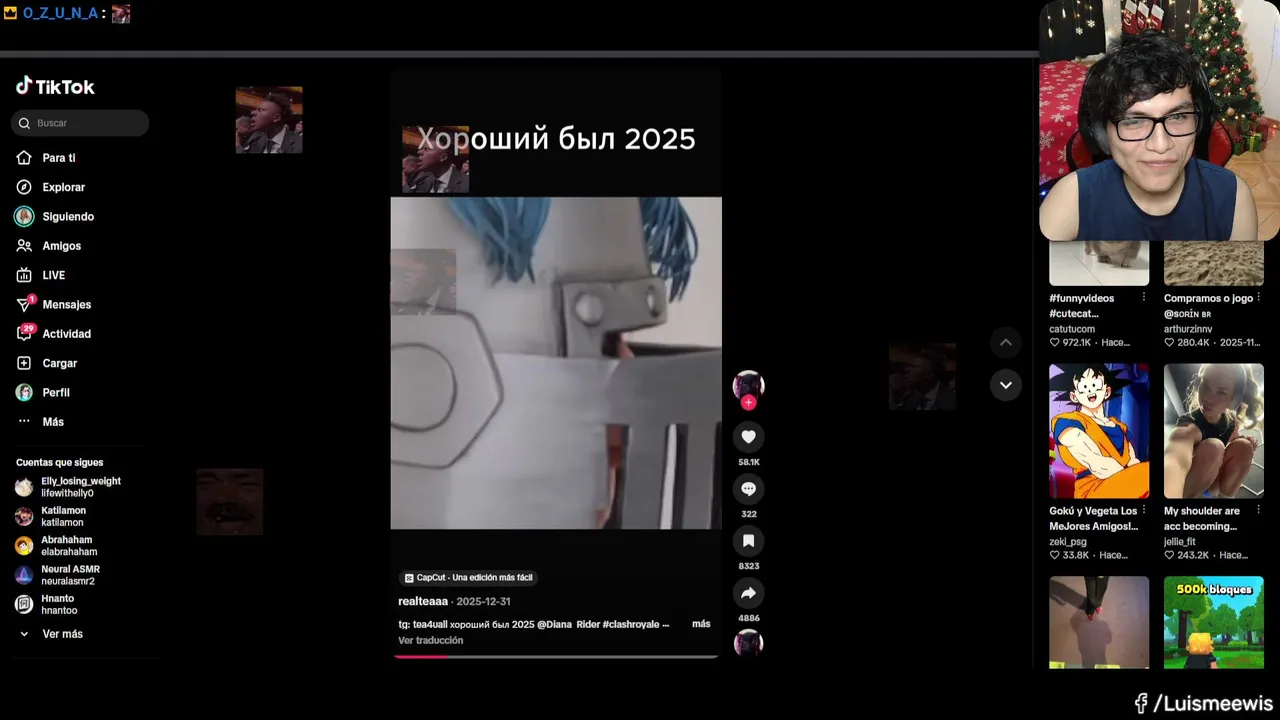Image resolution: width=1280 pixels, height=720 pixels.
Task: Open the sound disc below share count
Action: pyautogui.click(x=748, y=643)
